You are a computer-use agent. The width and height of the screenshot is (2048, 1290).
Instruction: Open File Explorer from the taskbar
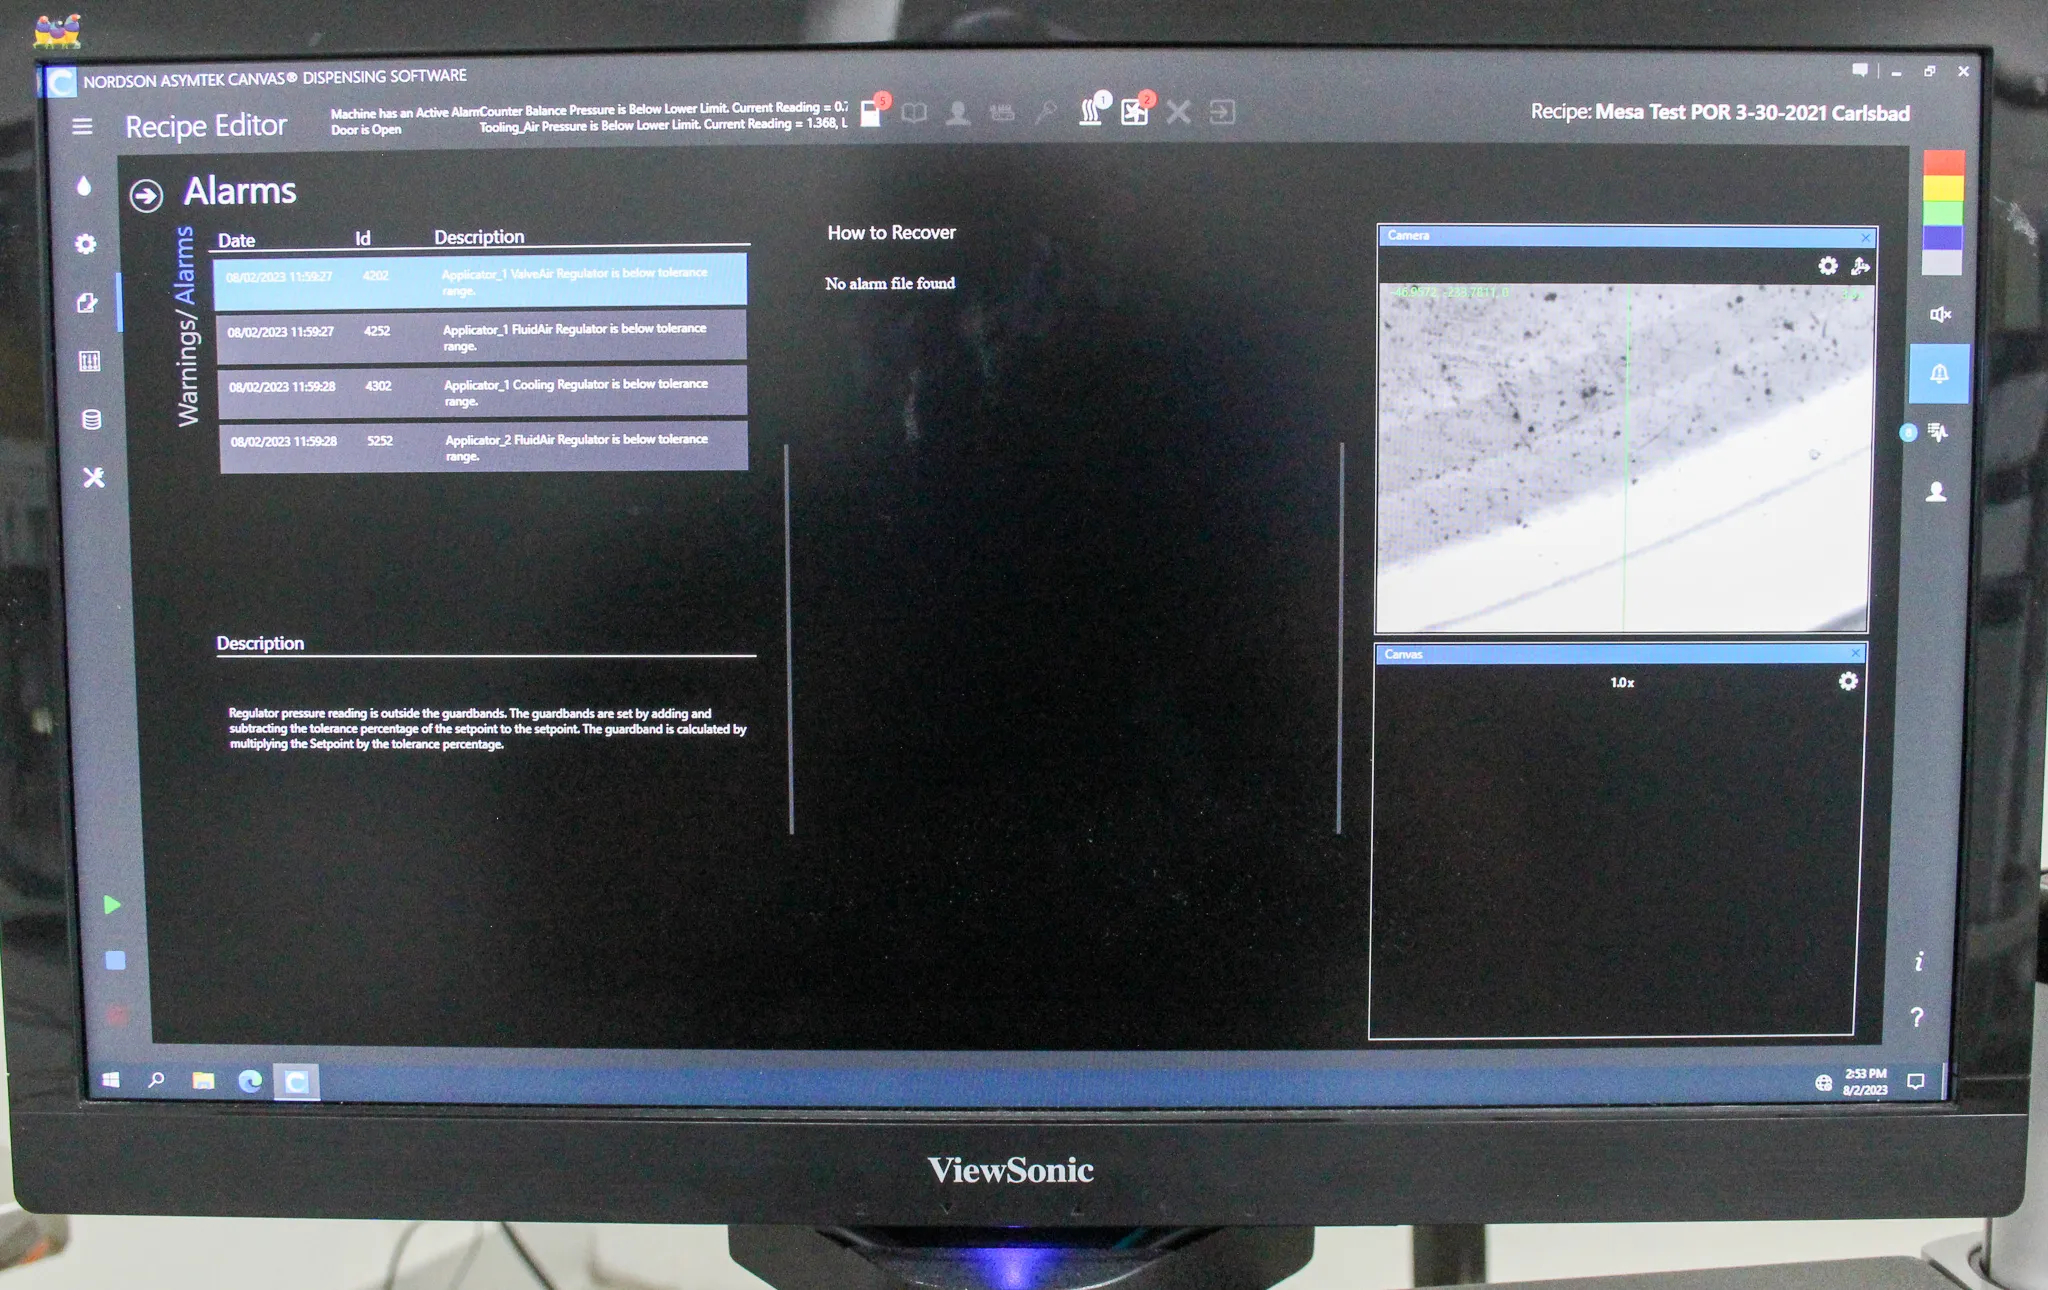pos(203,1081)
